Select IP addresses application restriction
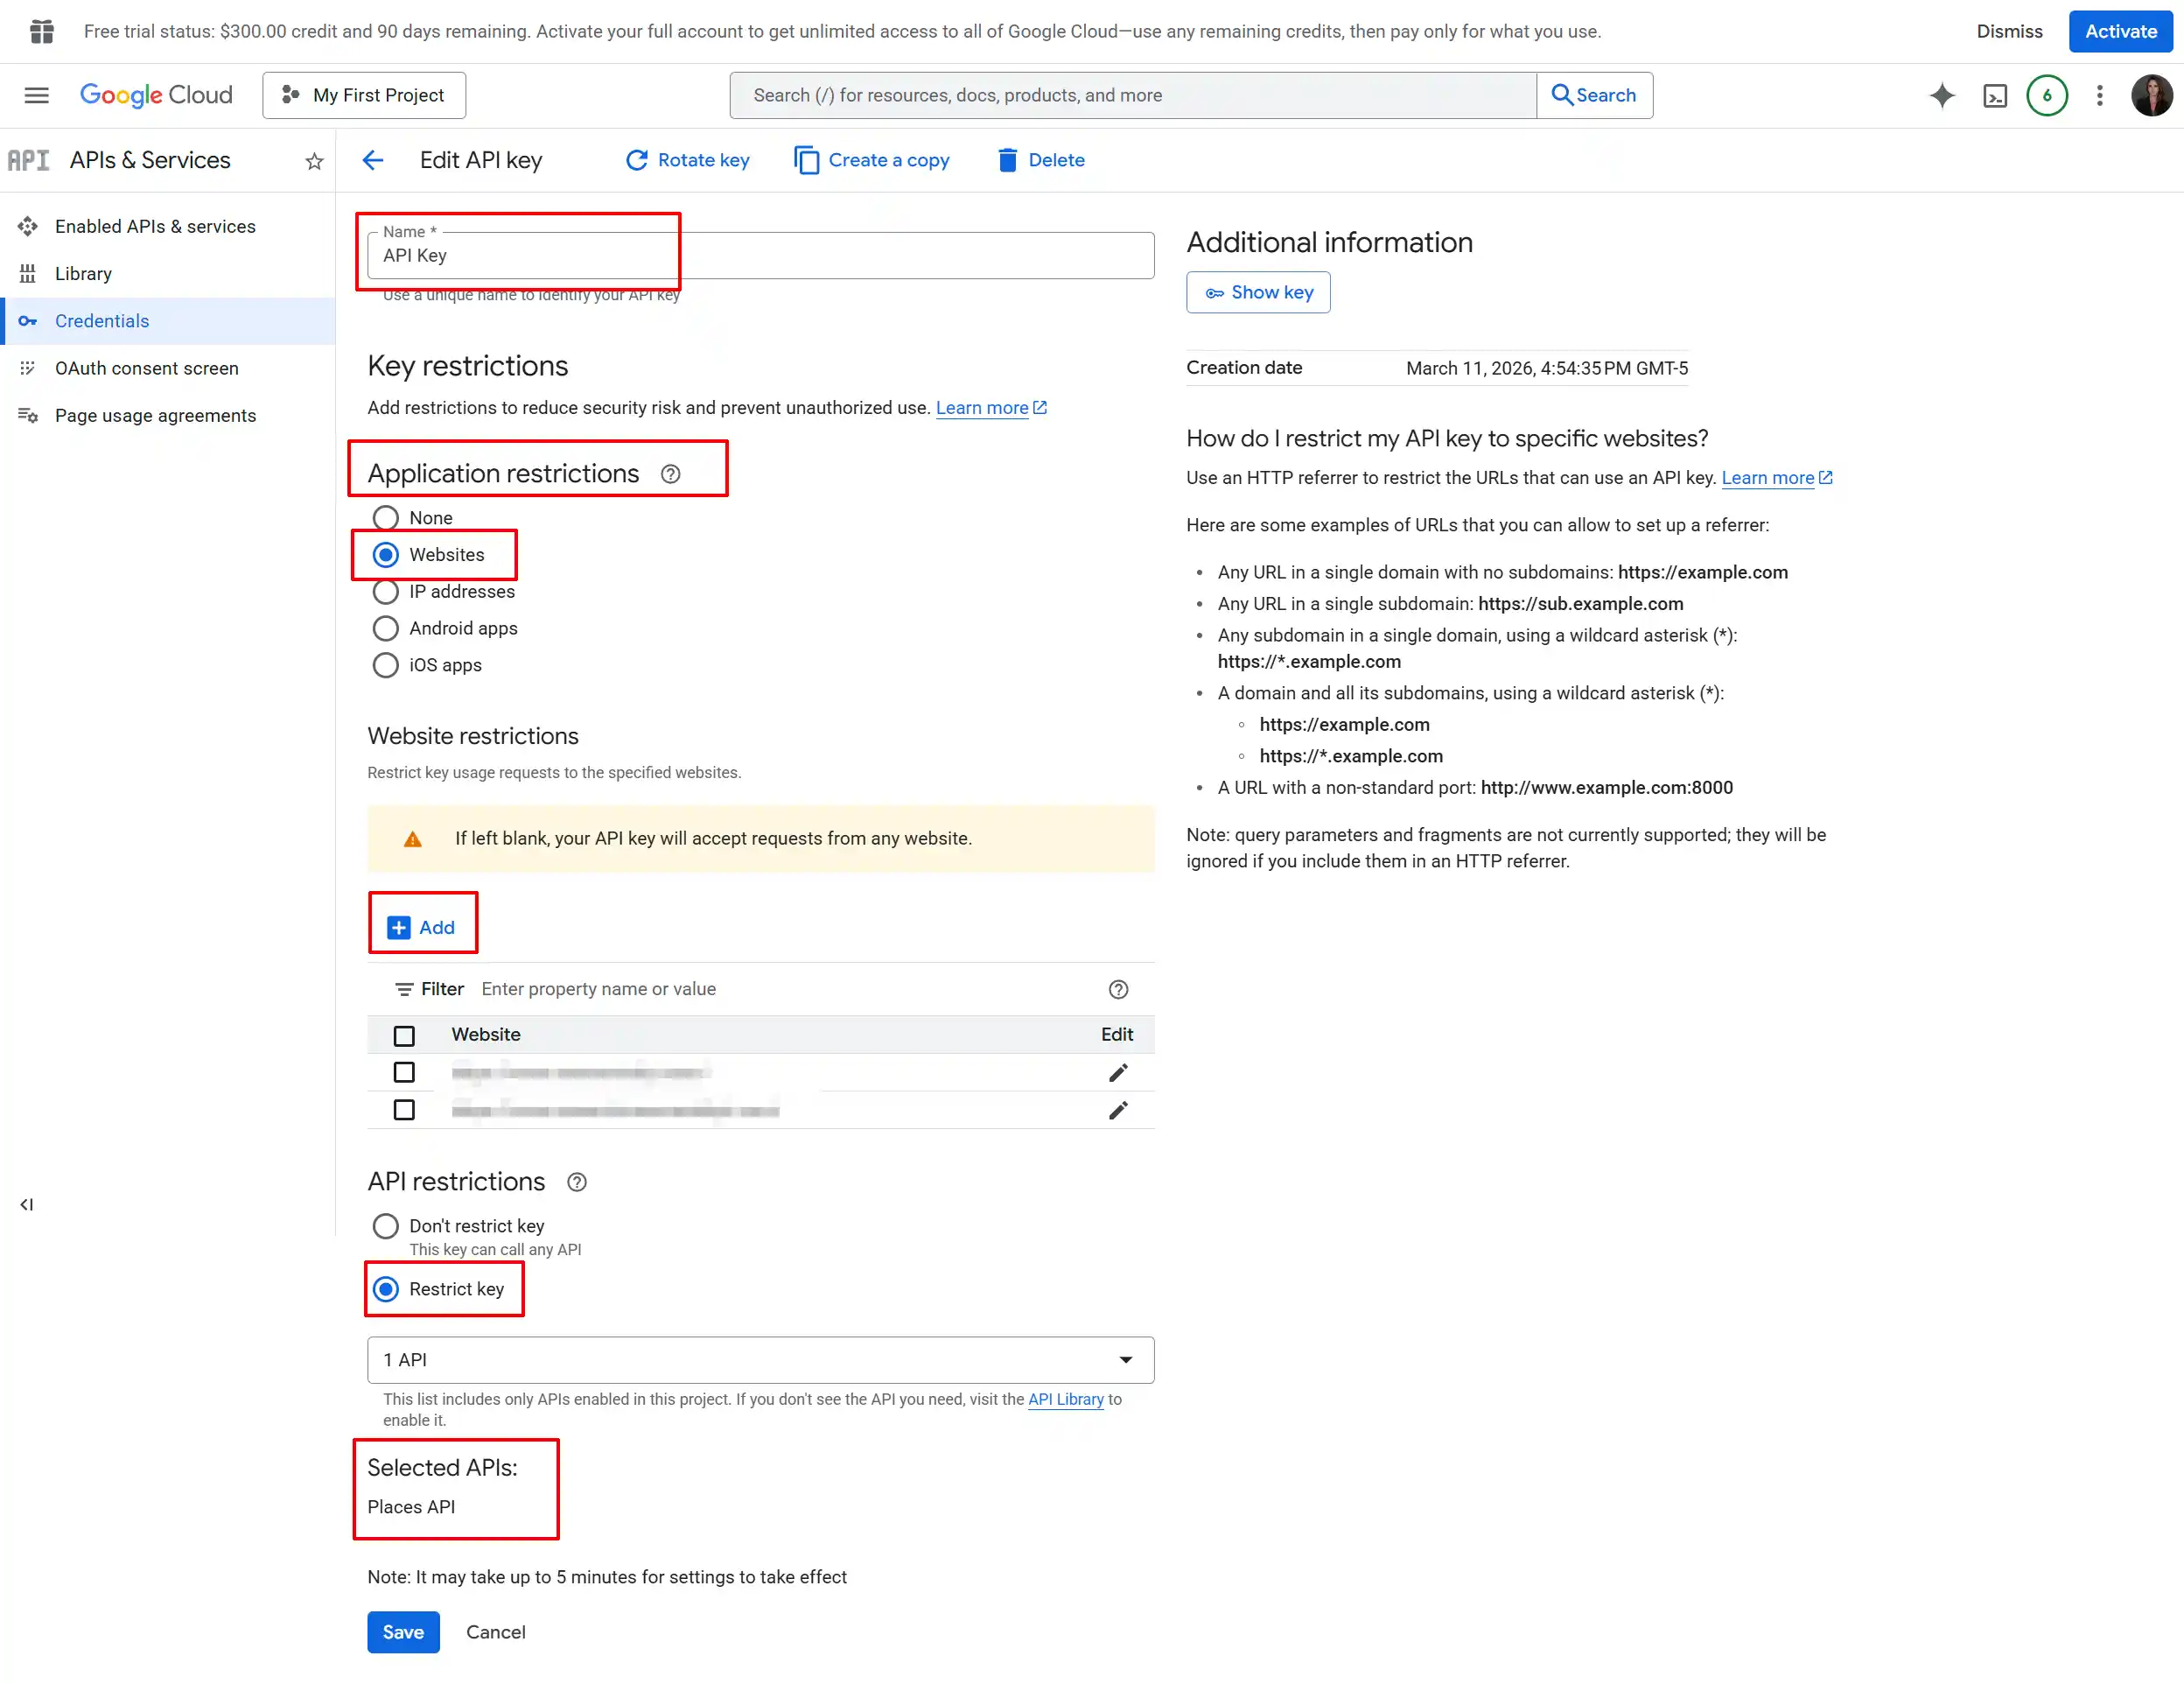 tap(385, 592)
